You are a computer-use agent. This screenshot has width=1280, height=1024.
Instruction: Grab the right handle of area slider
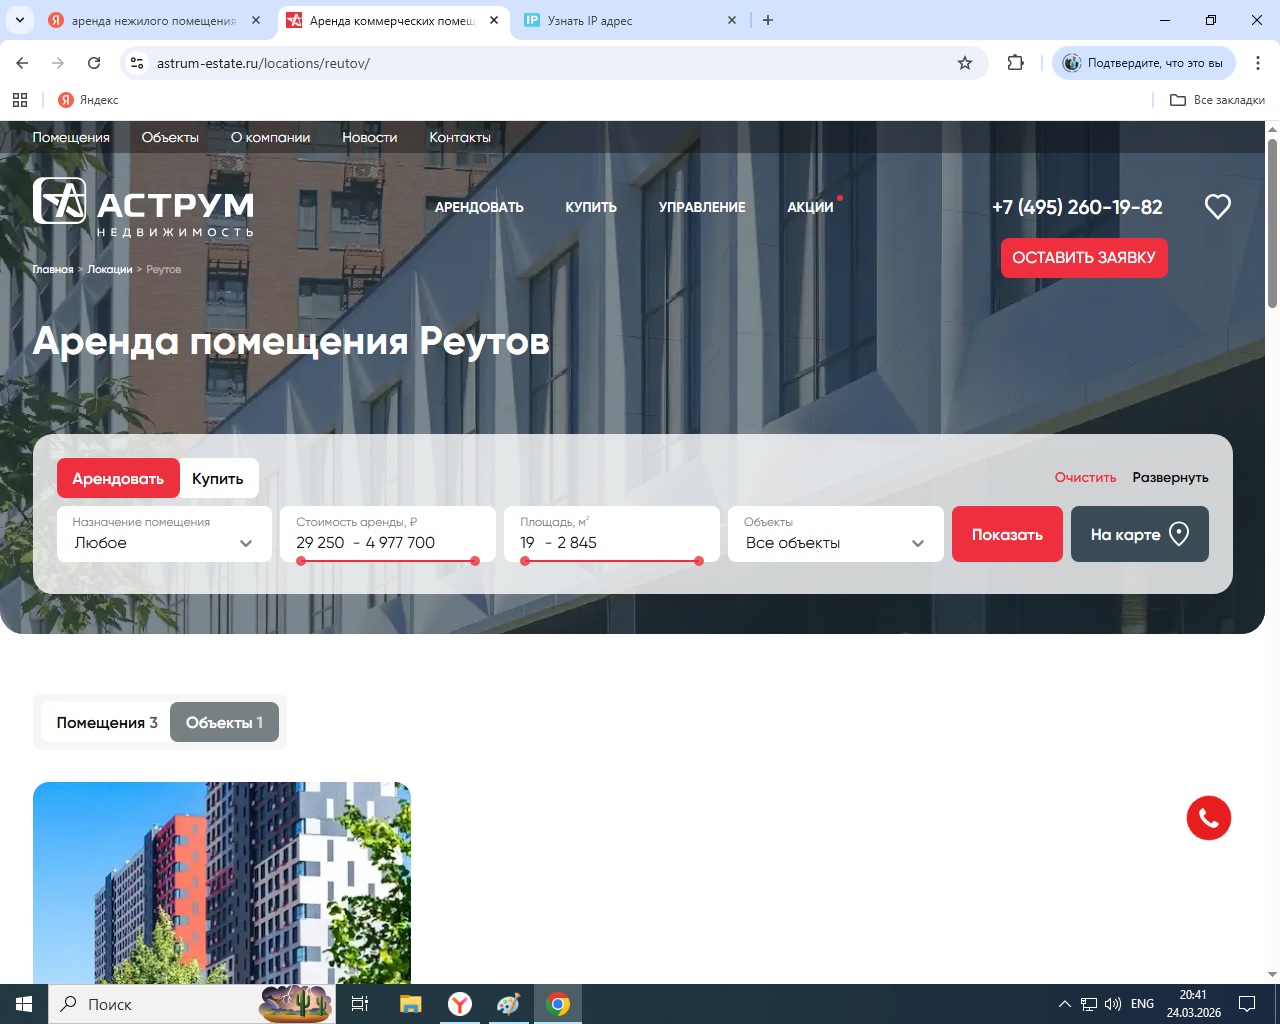[699, 561]
